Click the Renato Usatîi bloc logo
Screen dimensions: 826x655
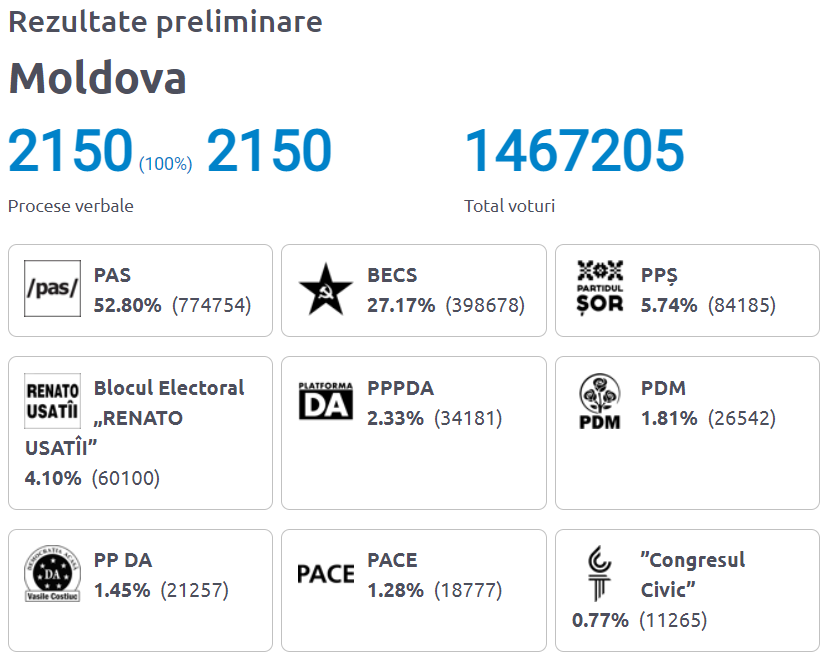52,400
